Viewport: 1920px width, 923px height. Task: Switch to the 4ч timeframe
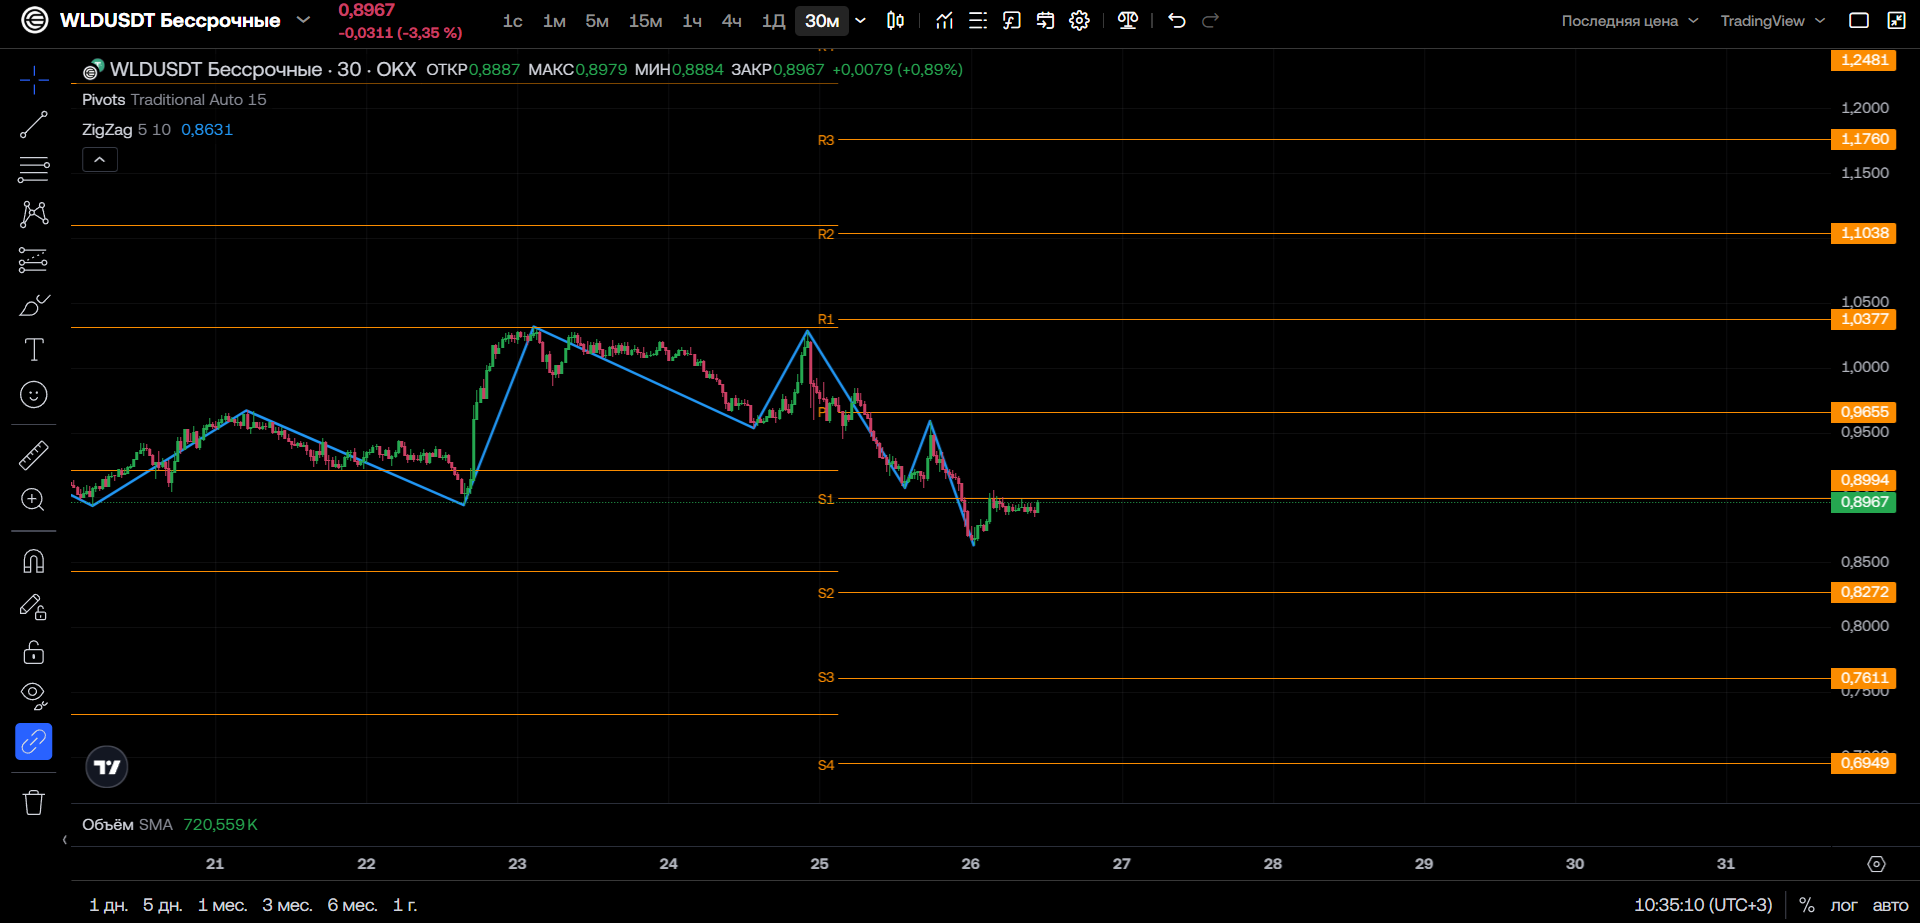[732, 21]
